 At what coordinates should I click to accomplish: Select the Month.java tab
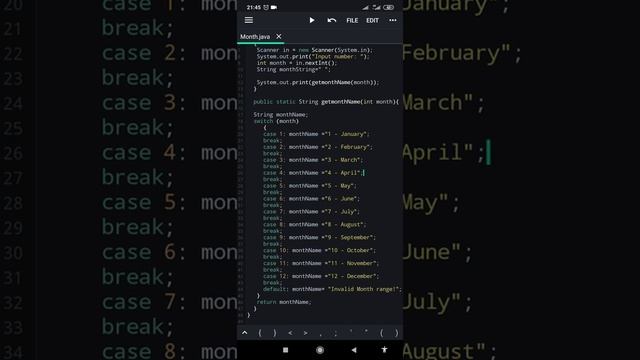(x=255, y=37)
